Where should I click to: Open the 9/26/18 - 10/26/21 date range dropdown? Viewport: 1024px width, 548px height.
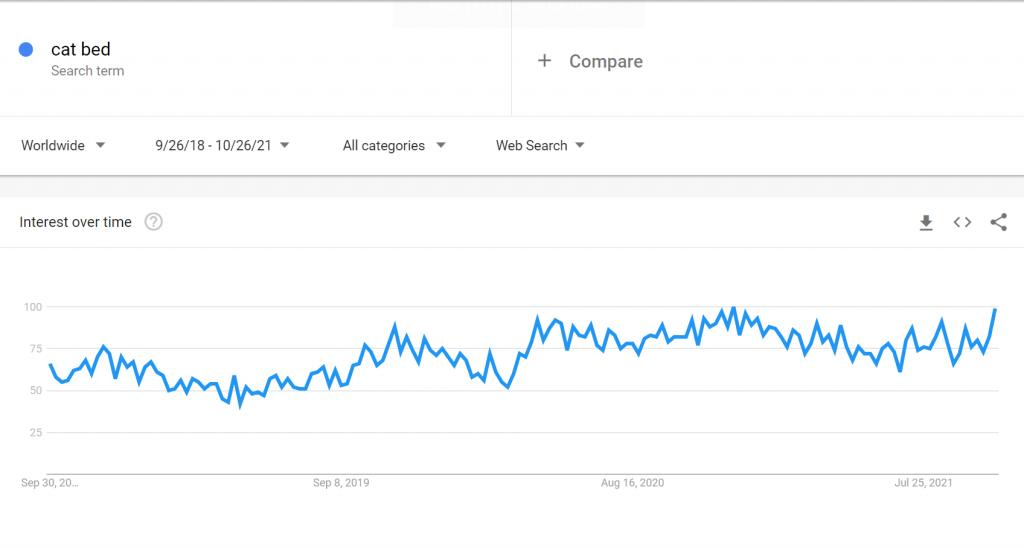[222, 146]
